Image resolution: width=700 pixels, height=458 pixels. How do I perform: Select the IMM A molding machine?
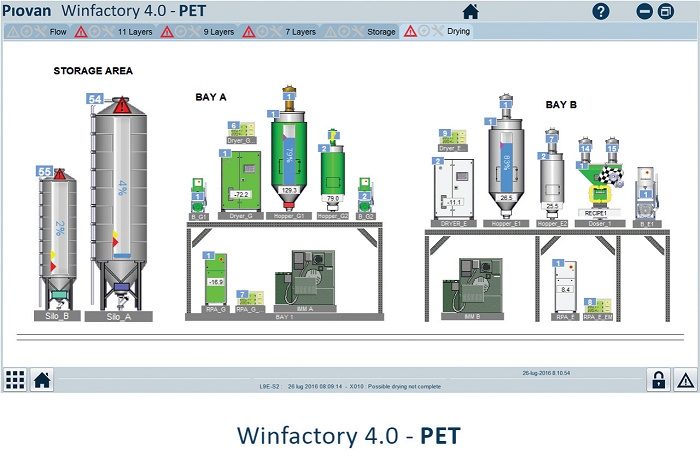[305, 277]
